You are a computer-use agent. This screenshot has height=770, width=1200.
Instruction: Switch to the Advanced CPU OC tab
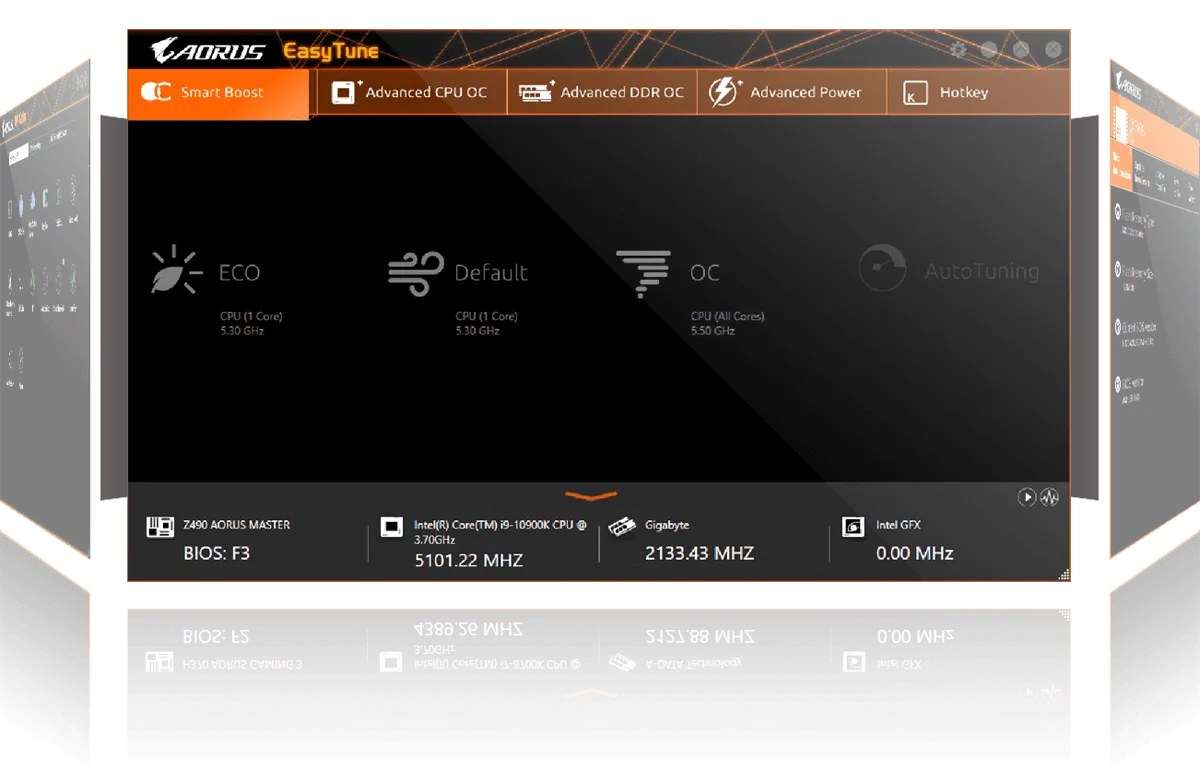point(411,91)
